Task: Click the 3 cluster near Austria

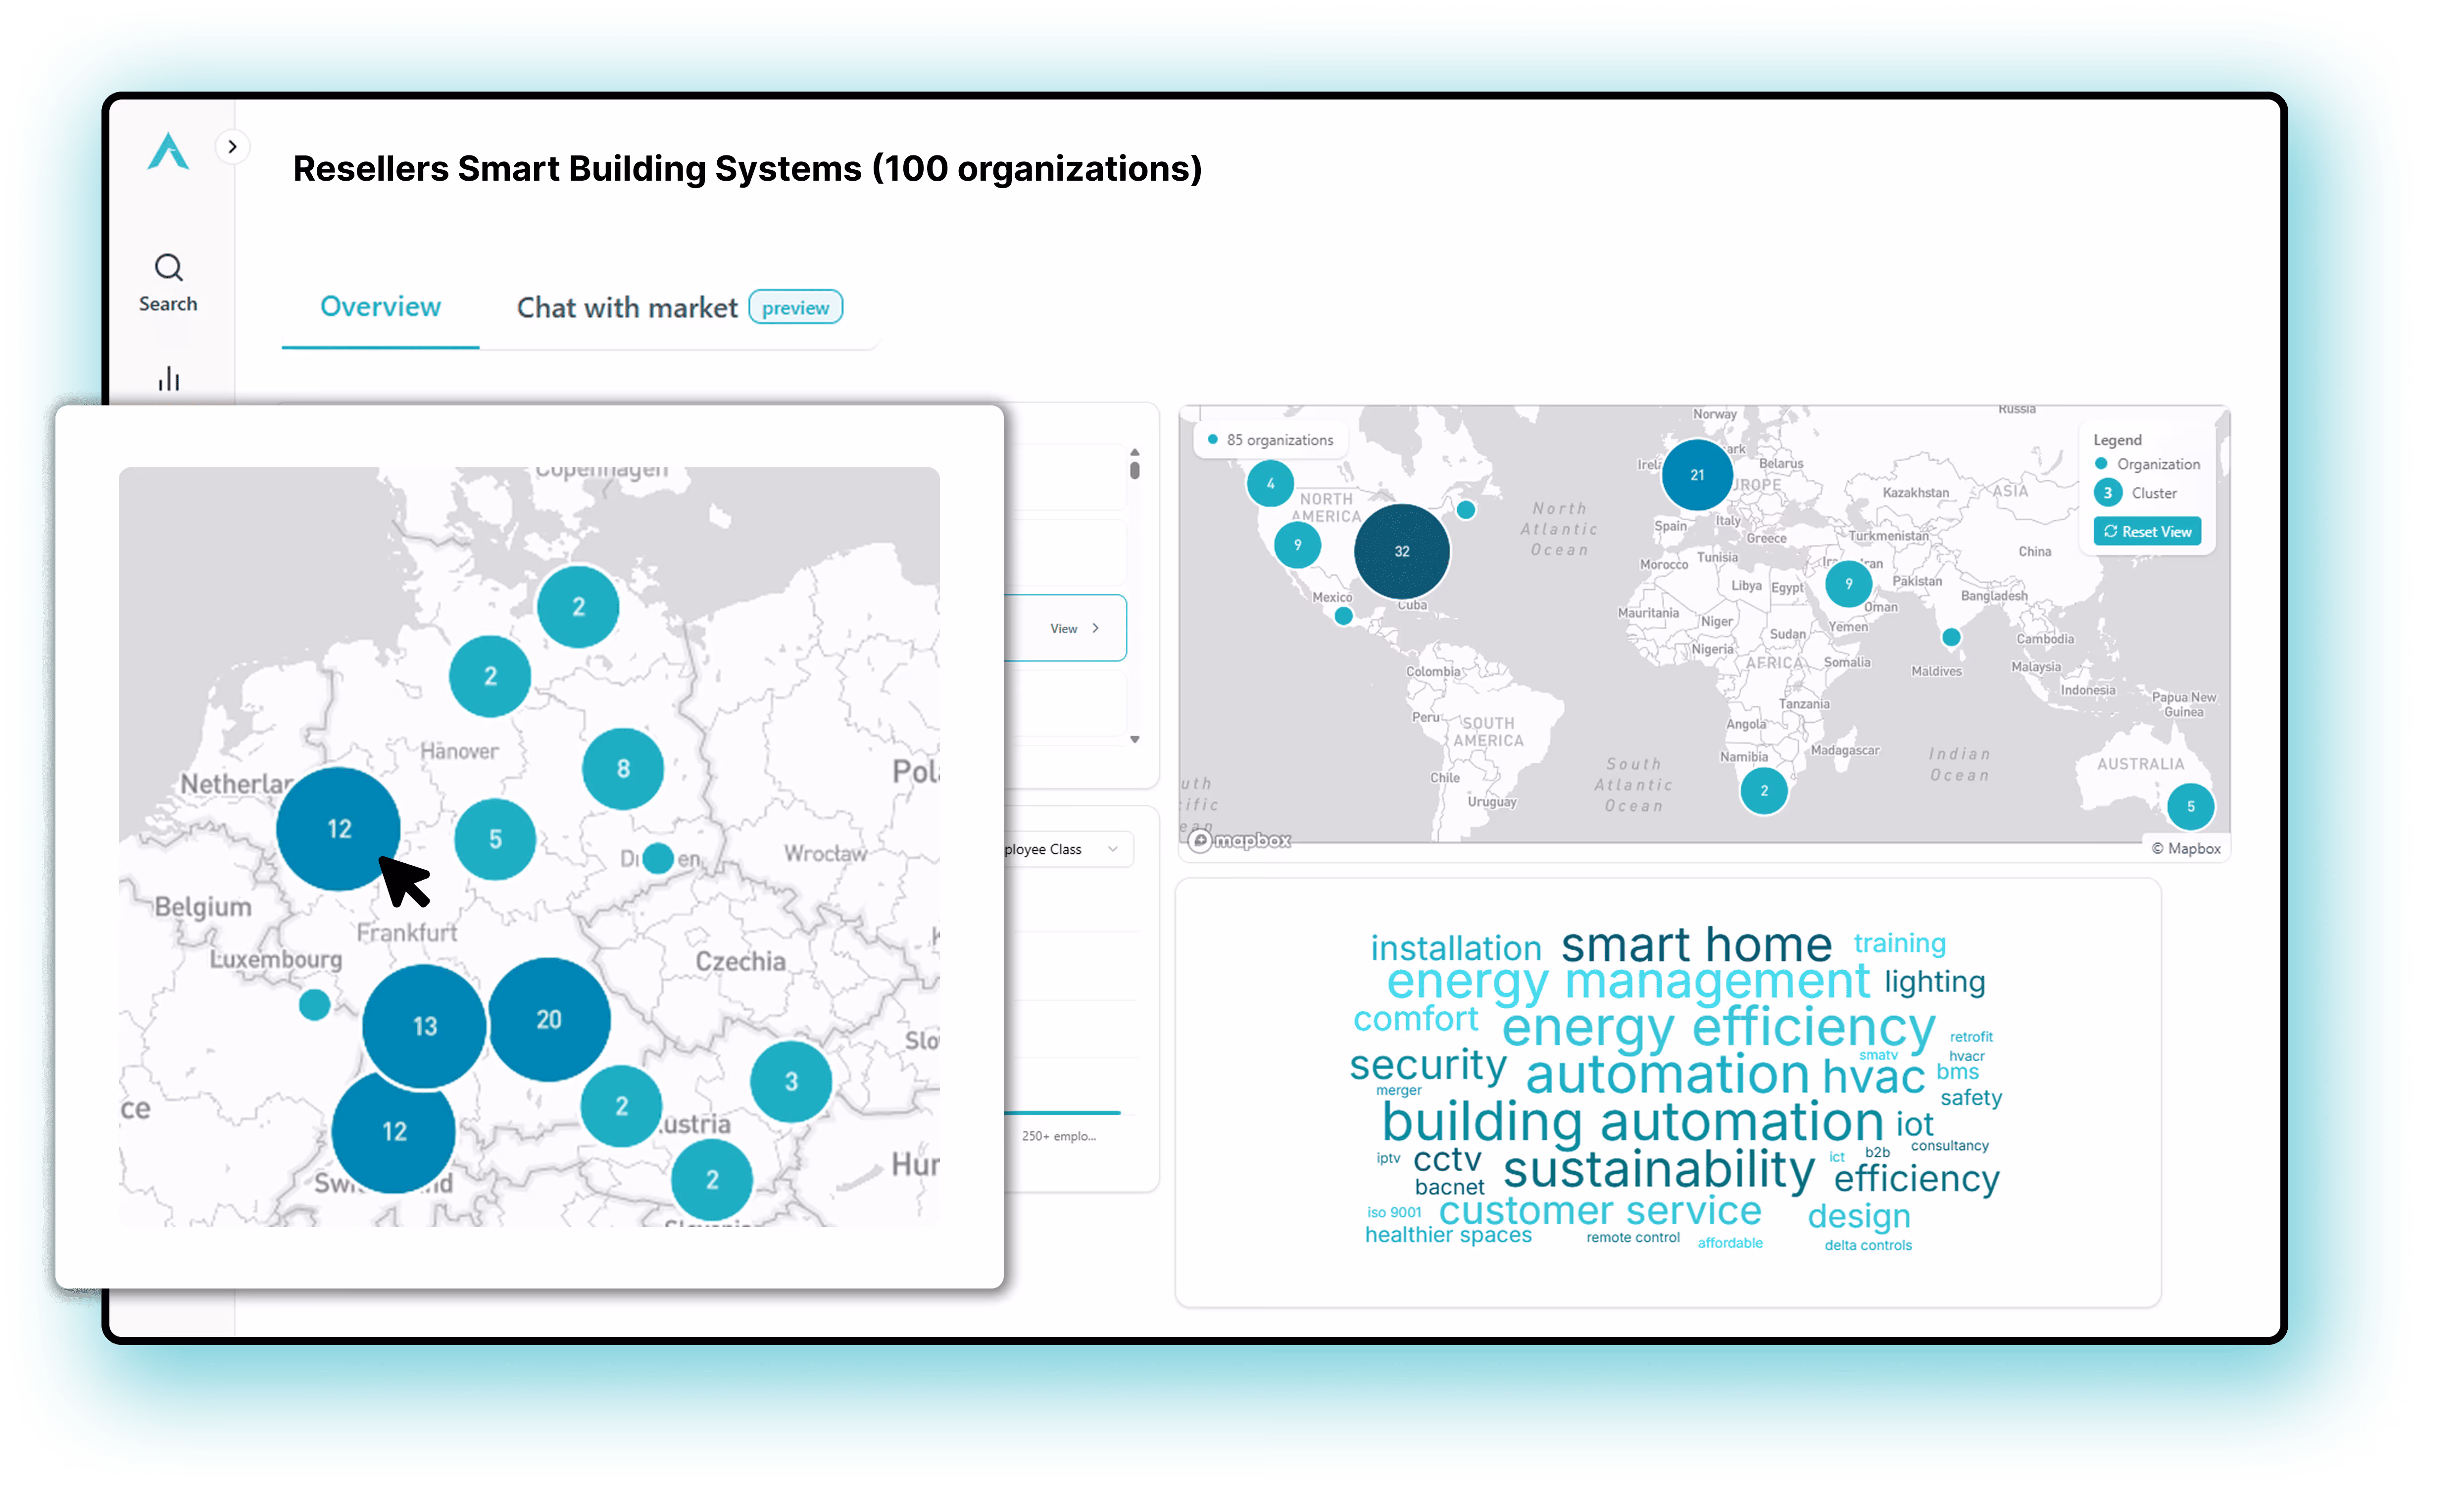Action: (791, 1081)
